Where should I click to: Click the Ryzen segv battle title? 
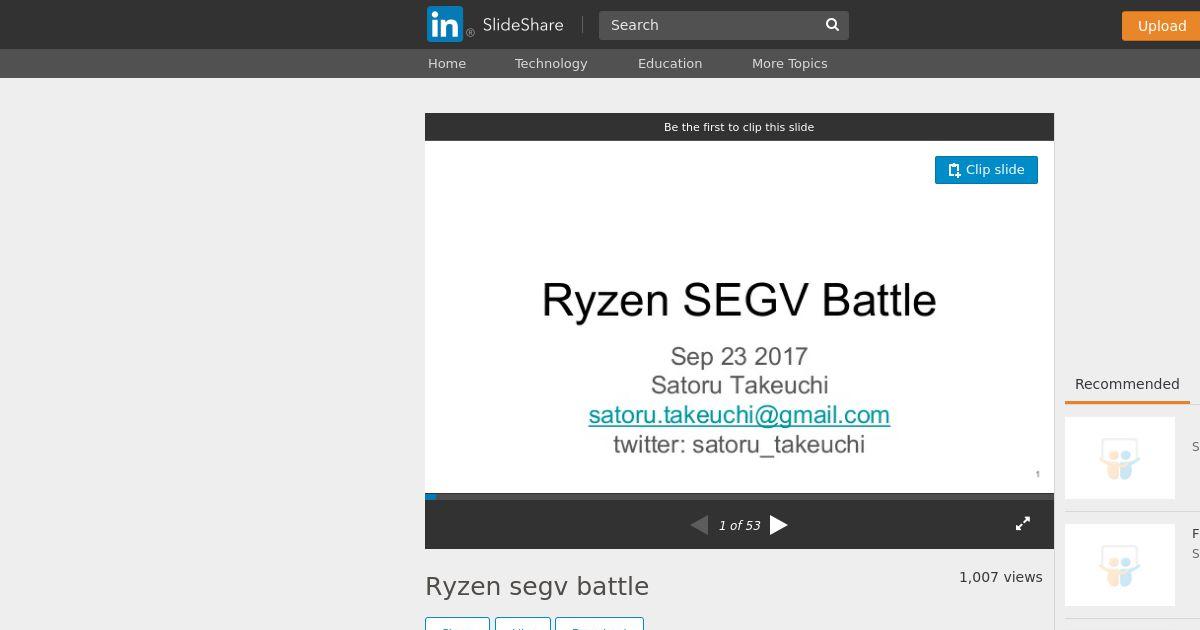click(x=537, y=586)
